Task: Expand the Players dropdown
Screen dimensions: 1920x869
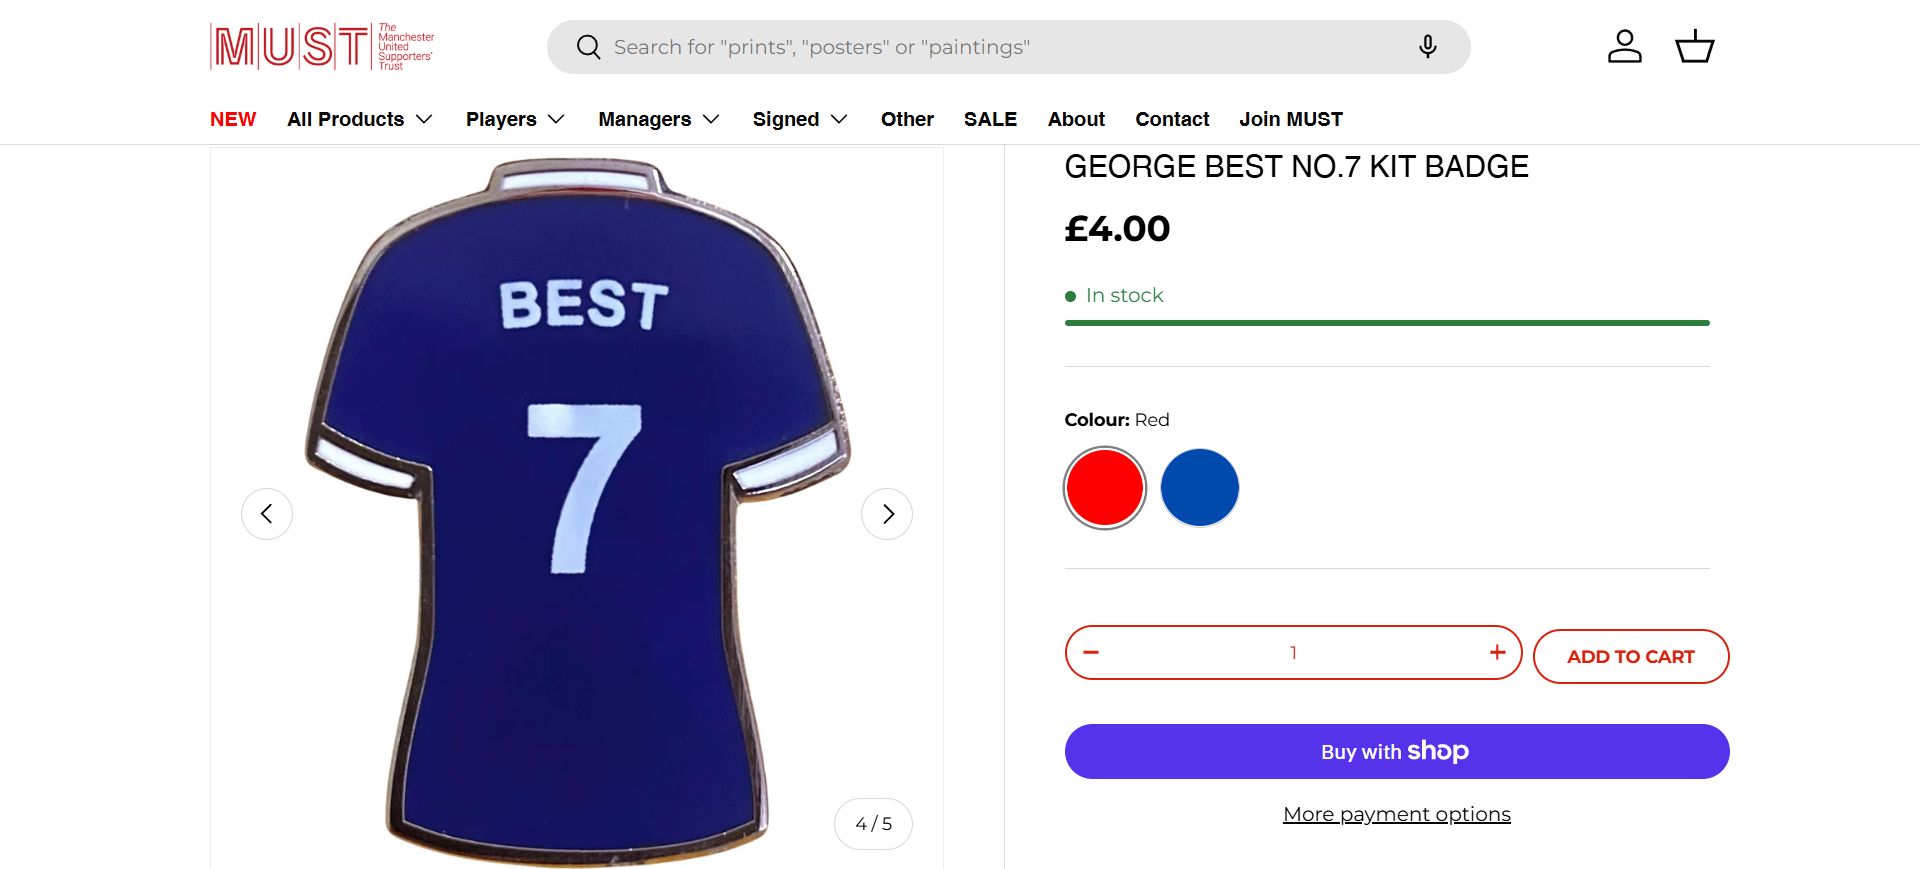Action: pyautogui.click(x=515, y=119)
